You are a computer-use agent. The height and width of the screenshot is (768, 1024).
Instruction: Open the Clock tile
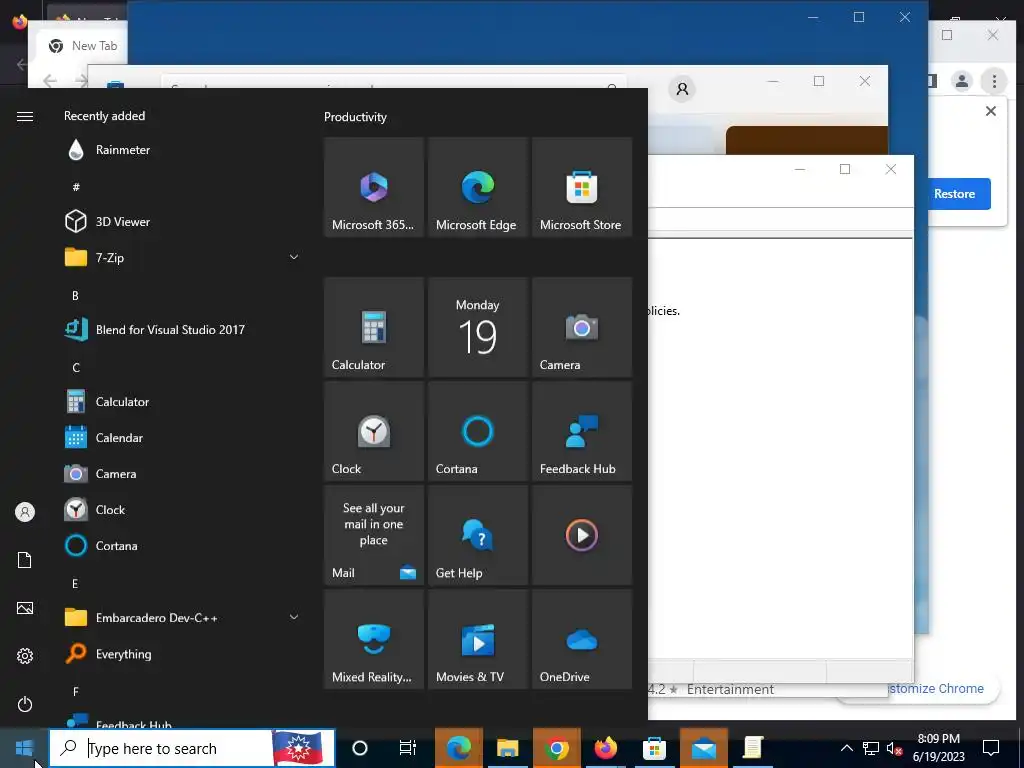(374, 431)
